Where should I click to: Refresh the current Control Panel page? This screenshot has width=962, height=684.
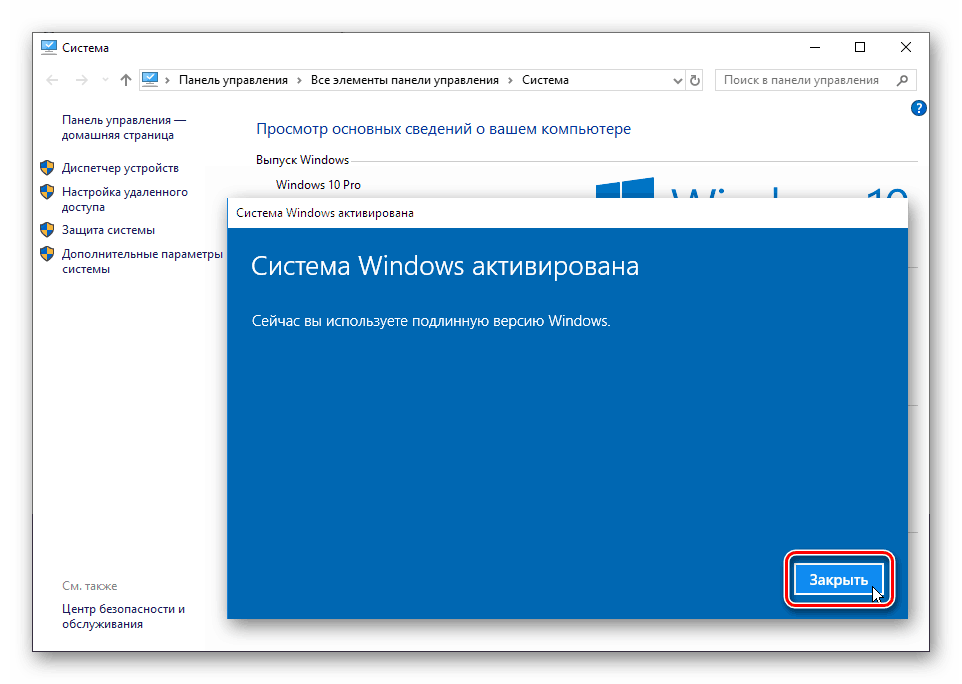tap(694, 79)
